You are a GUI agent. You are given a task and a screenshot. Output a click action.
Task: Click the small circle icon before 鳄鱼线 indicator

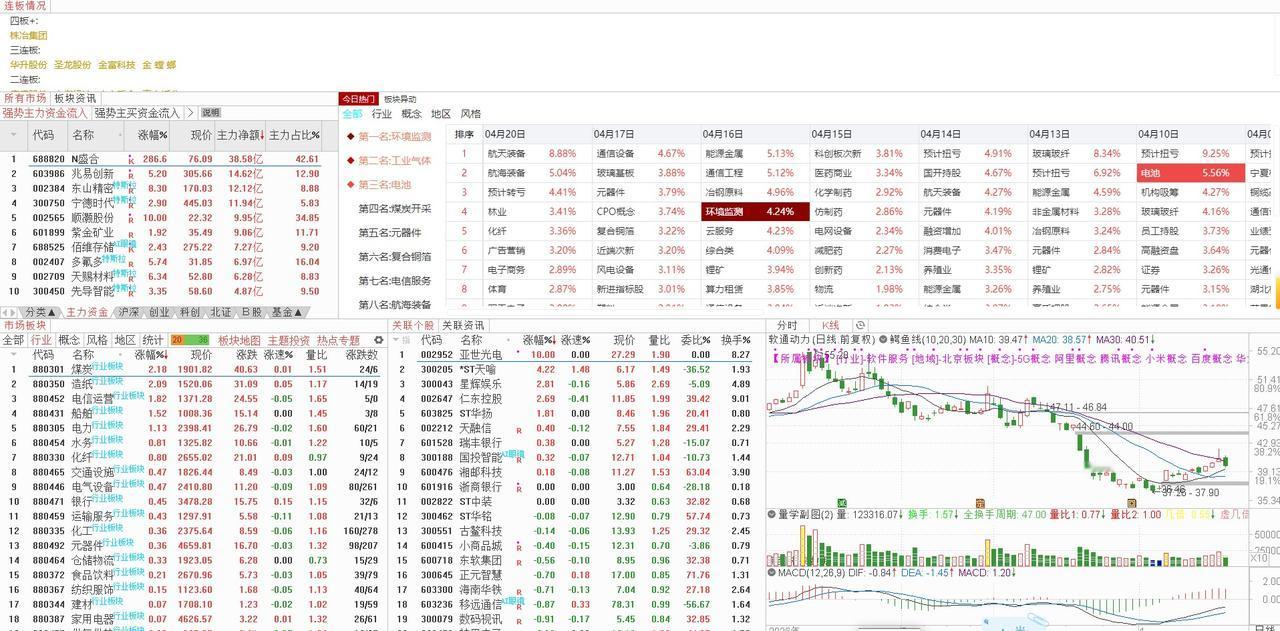[x=883, y=339]
